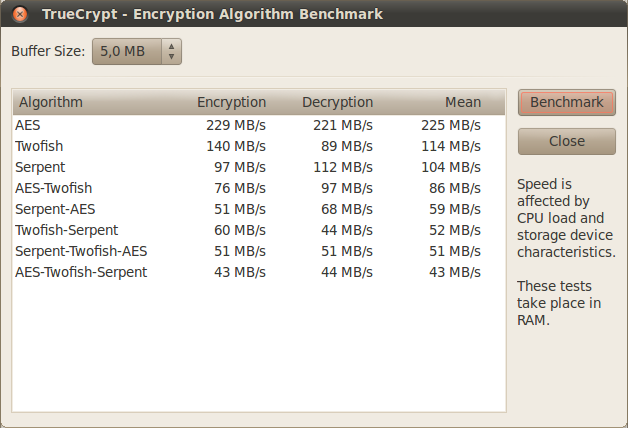Click the Close button
This screenshot has width=628, height=428.
pos(566,141)
